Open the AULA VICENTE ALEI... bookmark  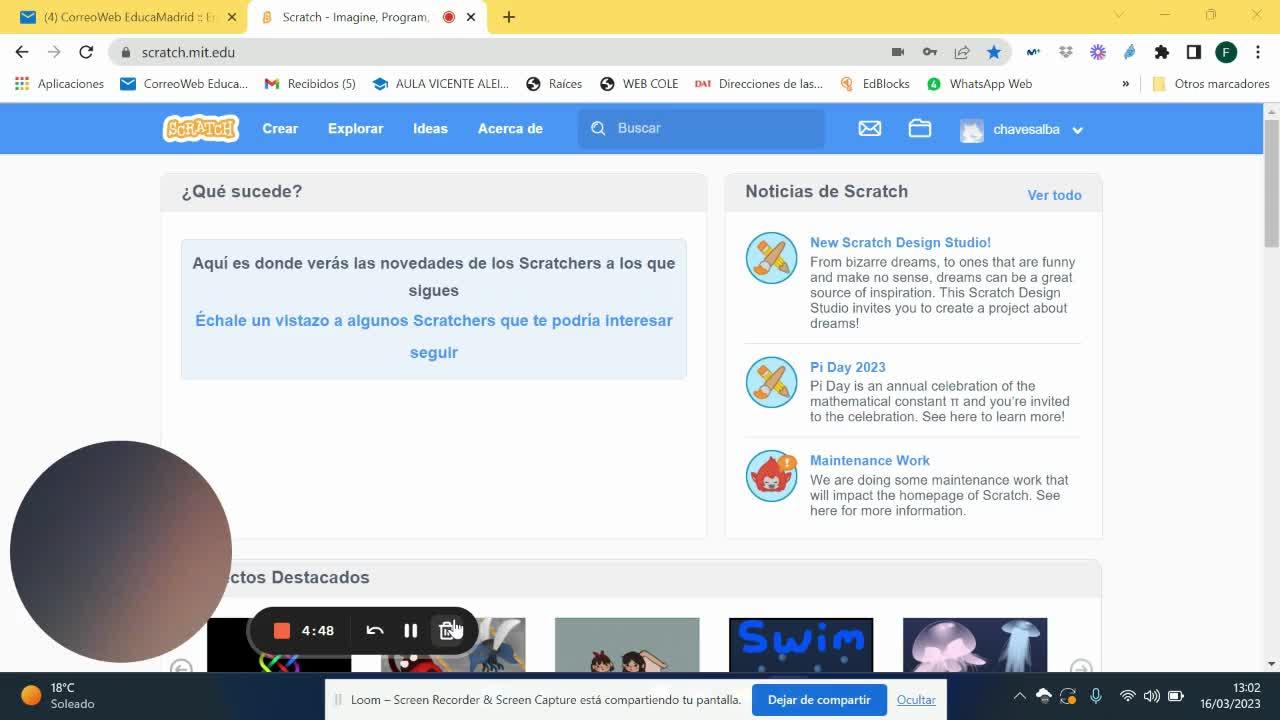pyautogui.click(x=441, y=84)
